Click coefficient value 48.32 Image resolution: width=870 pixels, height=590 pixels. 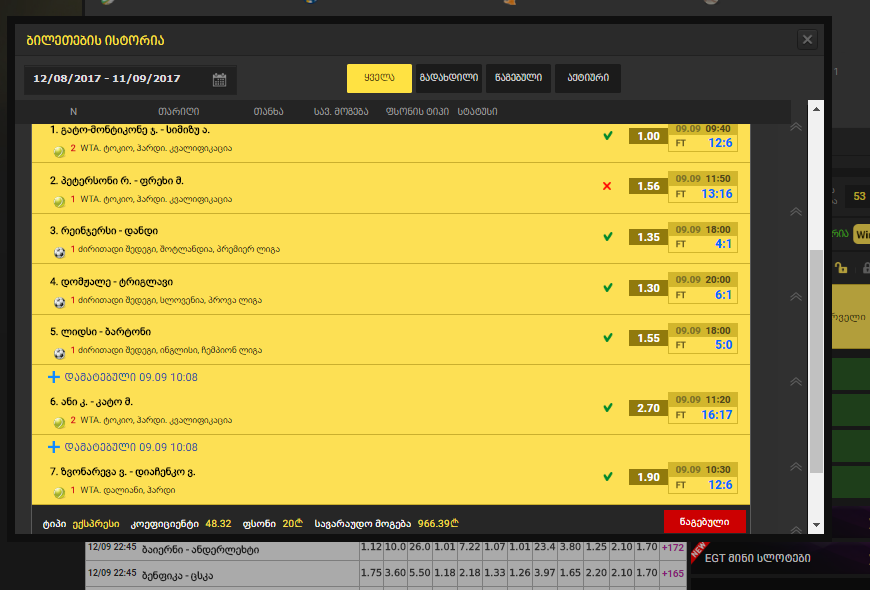pyautogui.click(x=218, y=523)
